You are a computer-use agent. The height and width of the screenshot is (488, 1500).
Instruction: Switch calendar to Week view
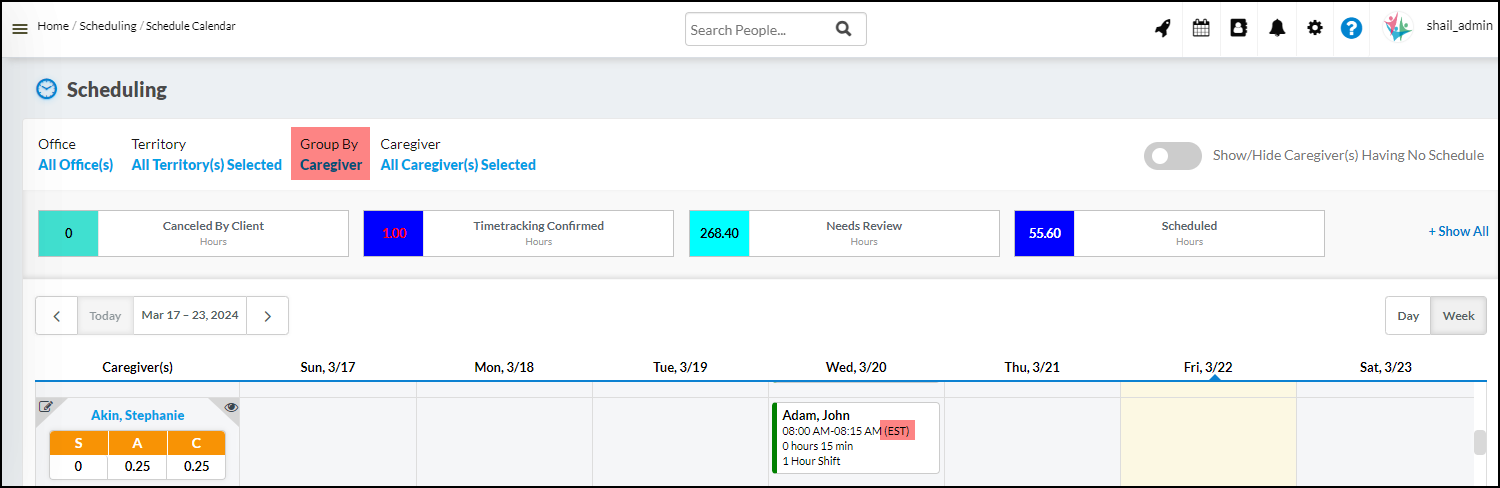click(x=1458, y=316)
